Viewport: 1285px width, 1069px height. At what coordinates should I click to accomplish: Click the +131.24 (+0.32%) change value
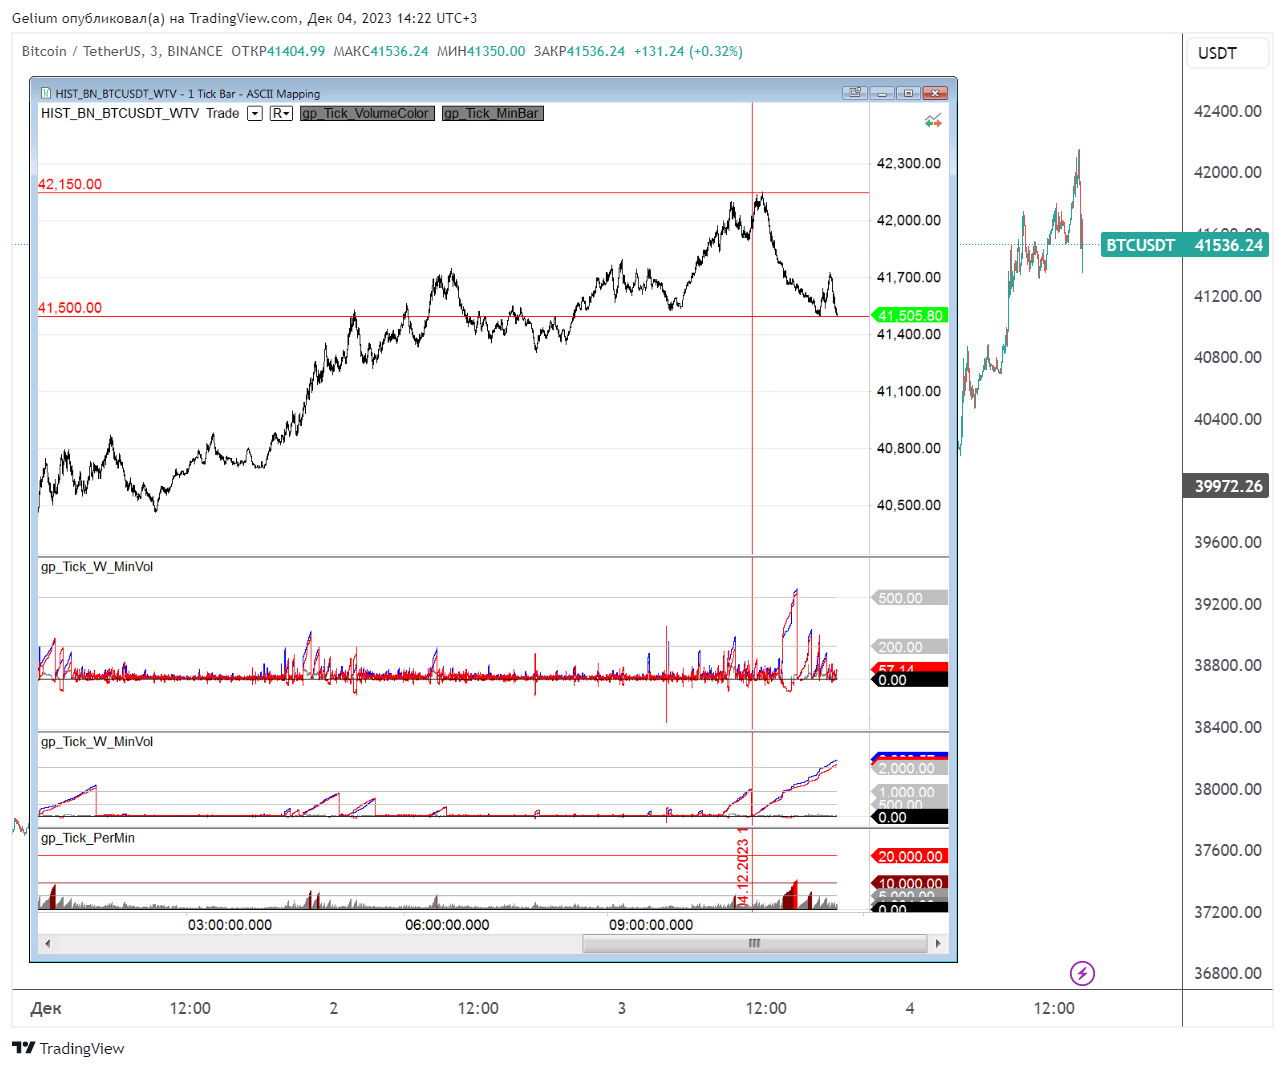click(x=688, y=51)
